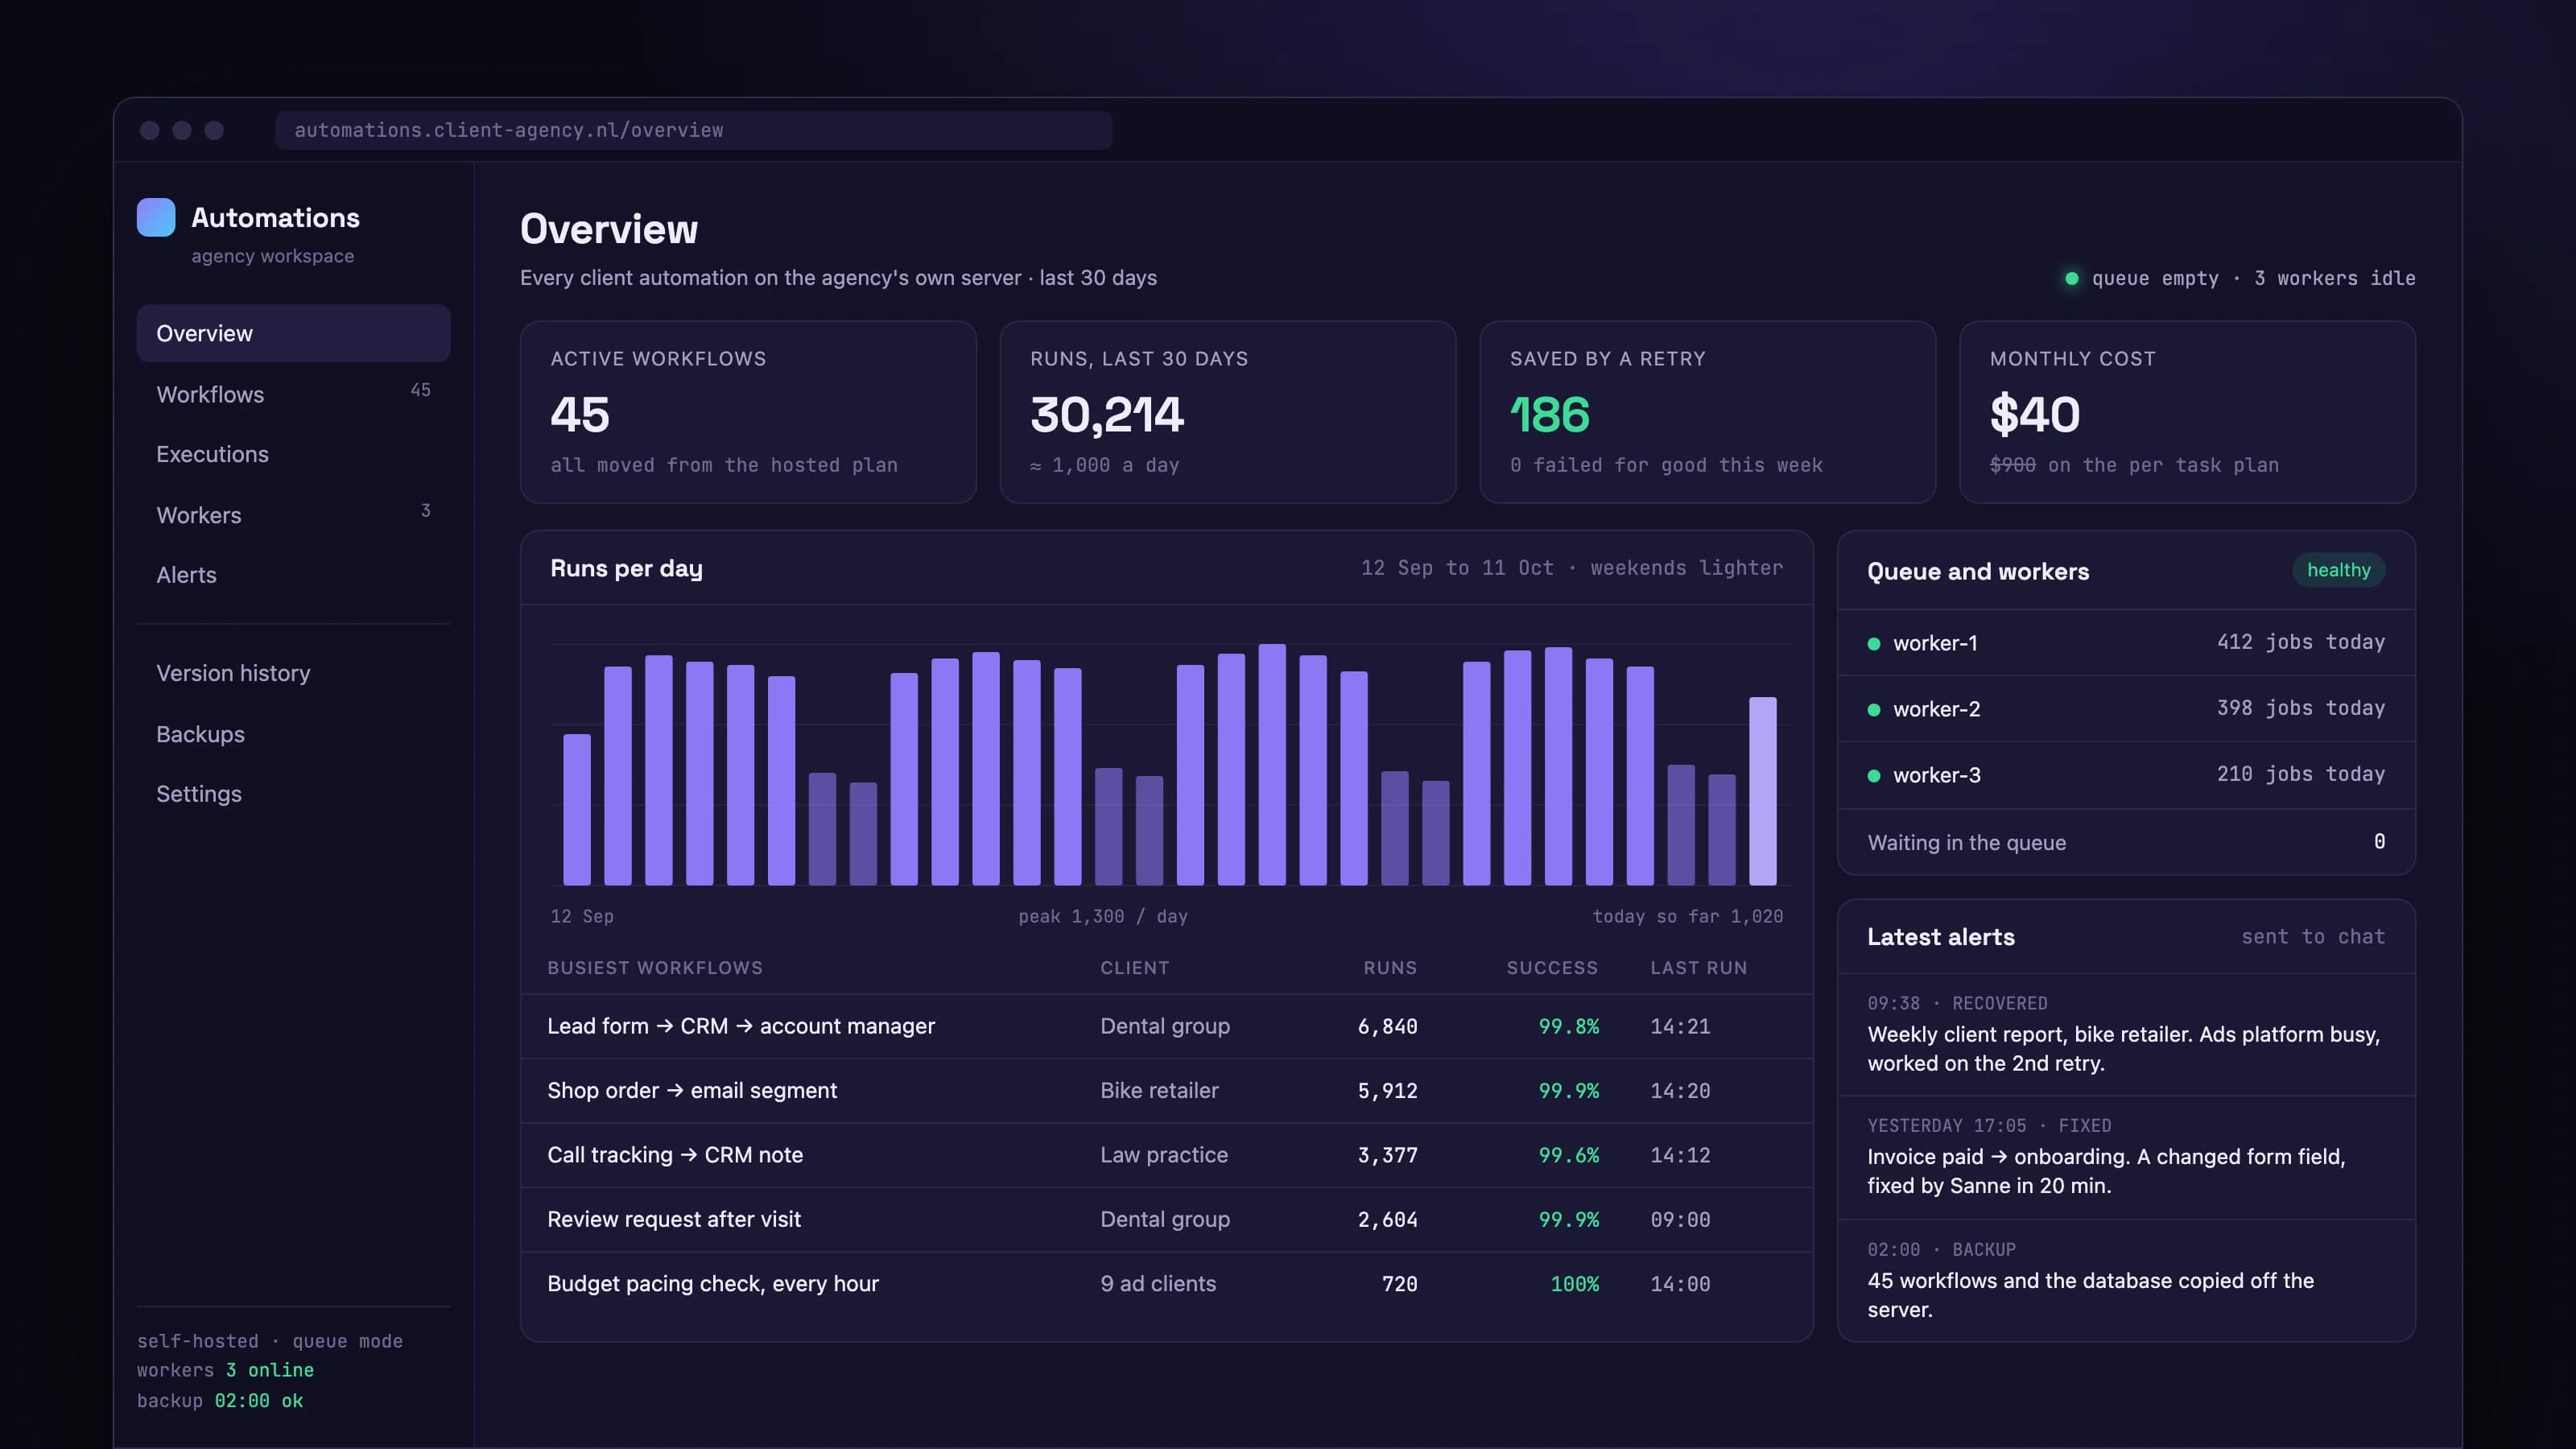
Task: Open Version history
Action: 293,673
